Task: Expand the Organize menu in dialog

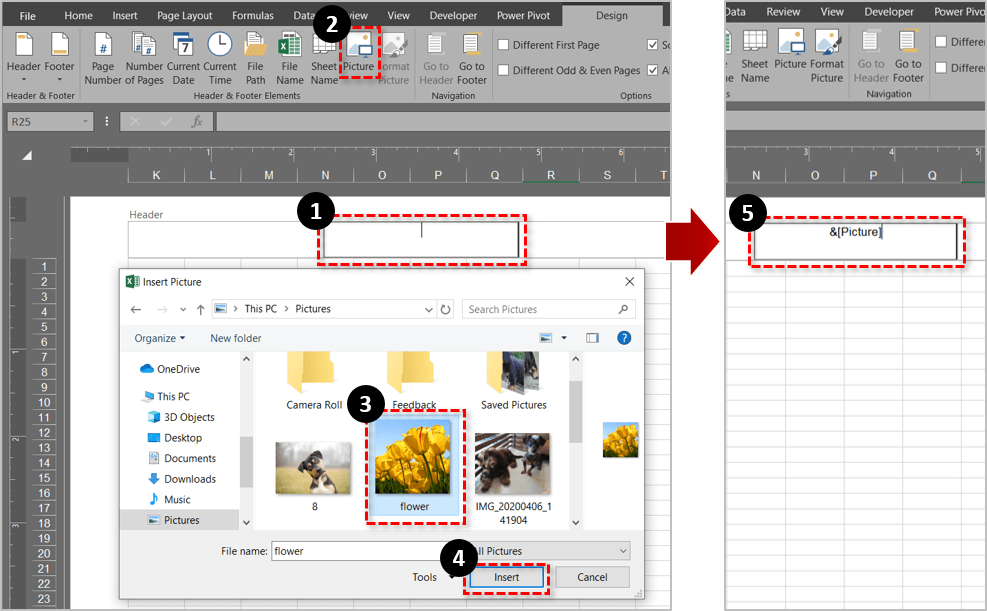Action: [x=160, y=338]
